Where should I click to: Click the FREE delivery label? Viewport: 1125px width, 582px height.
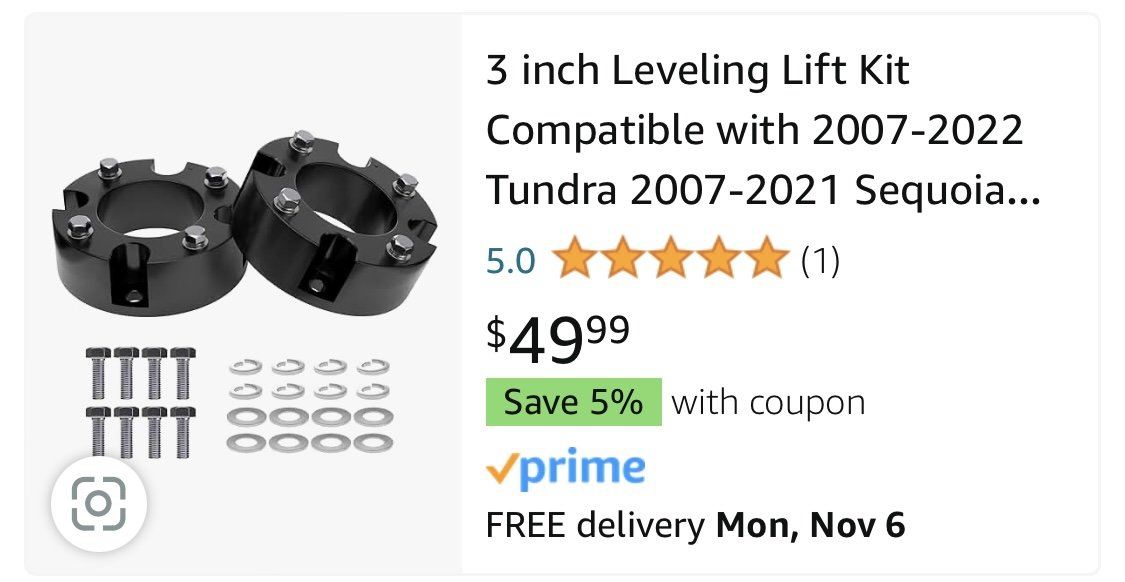(596, 525)
